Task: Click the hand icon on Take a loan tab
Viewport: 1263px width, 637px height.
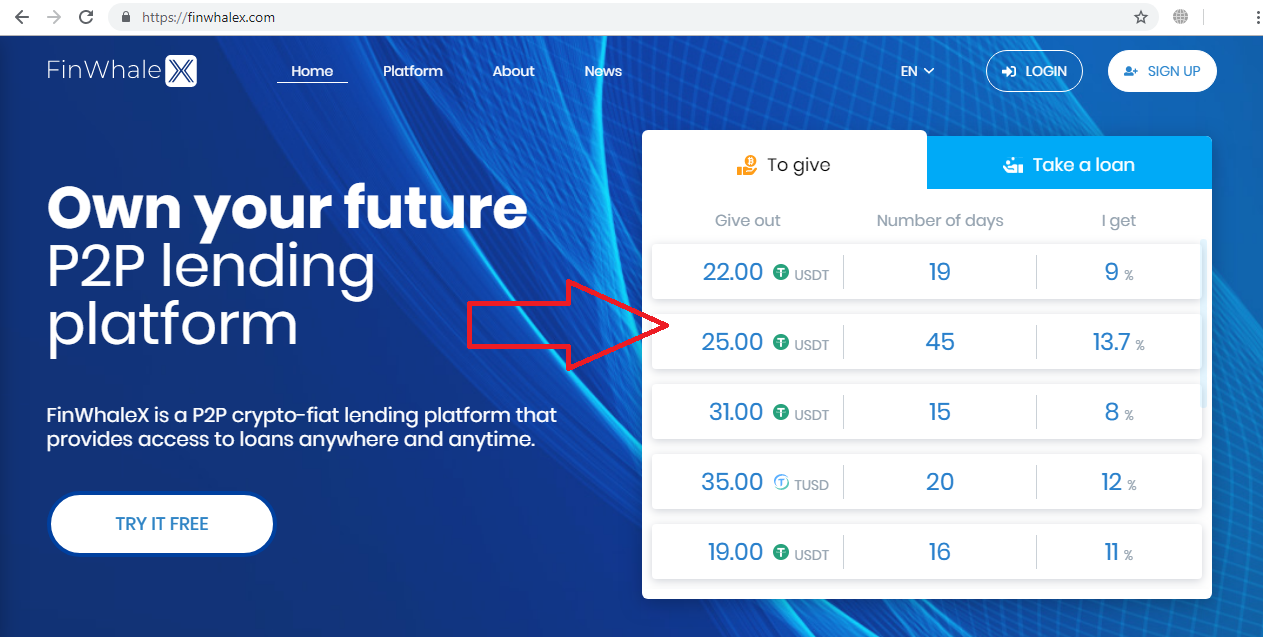Action: (1013, 165)
